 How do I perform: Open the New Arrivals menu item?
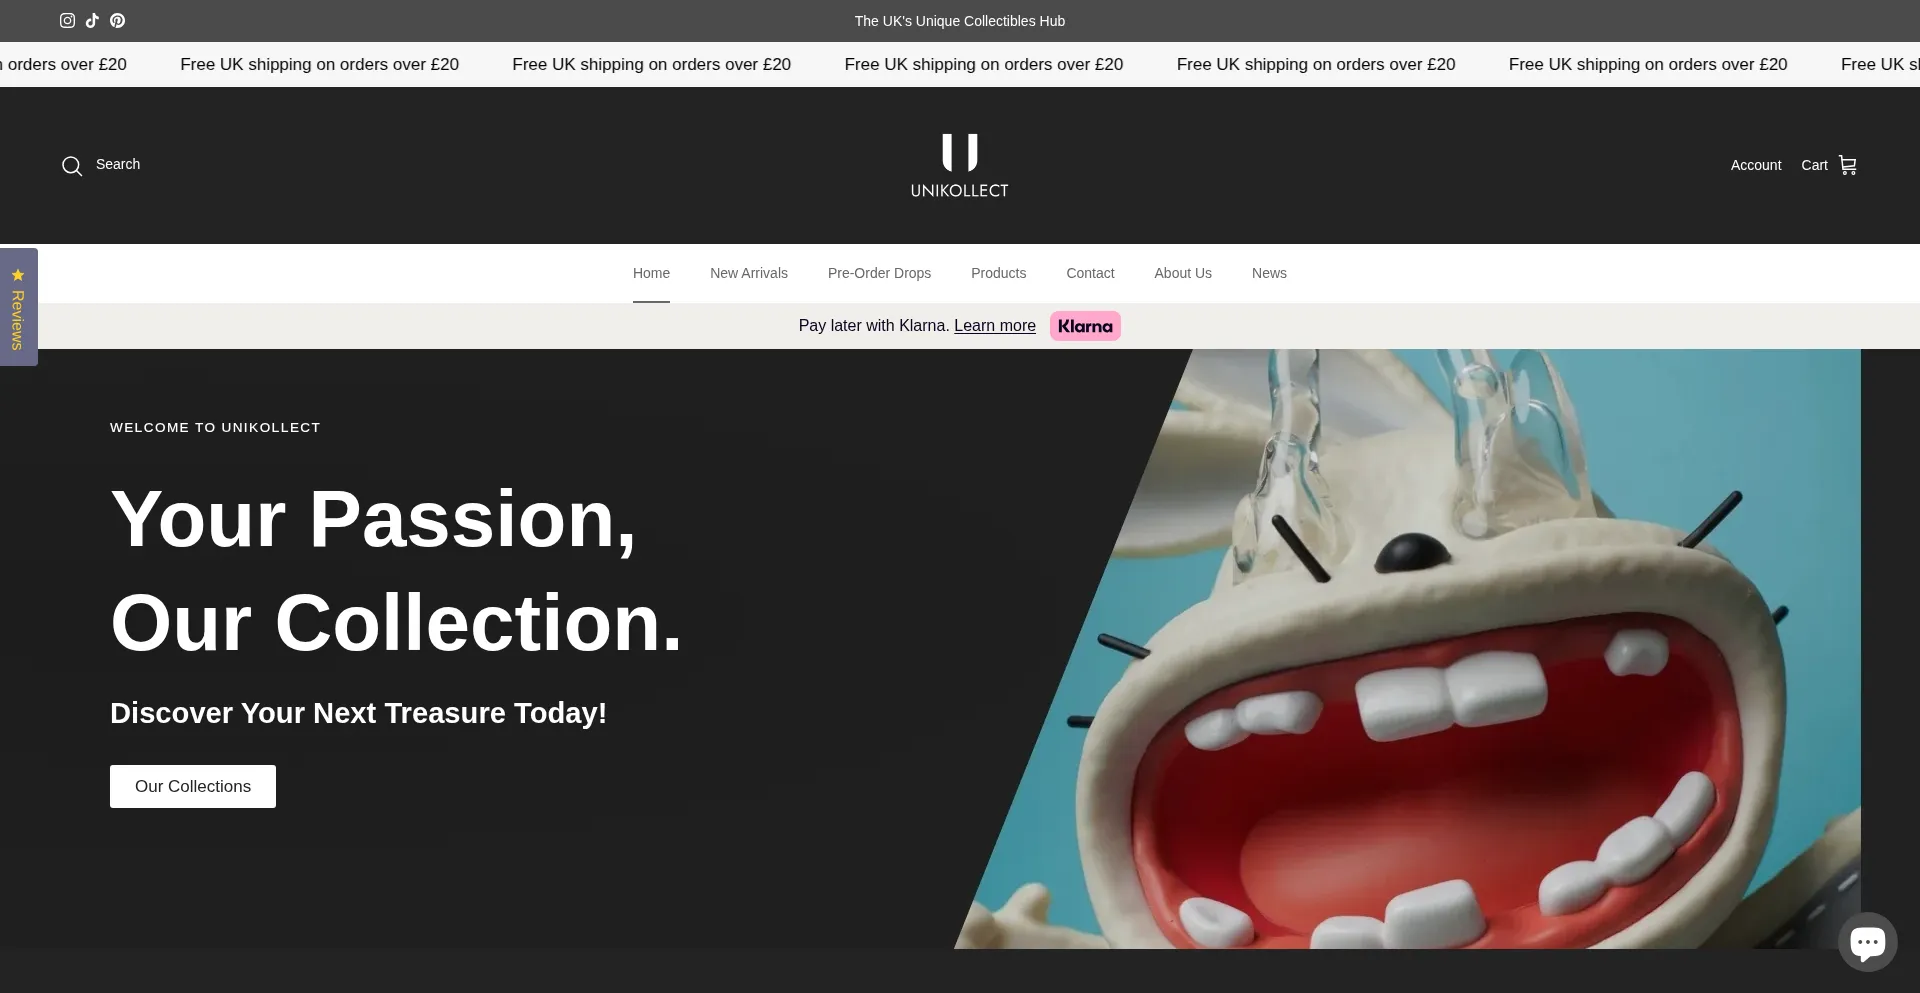pyautogui.click(x=748, y=273)
